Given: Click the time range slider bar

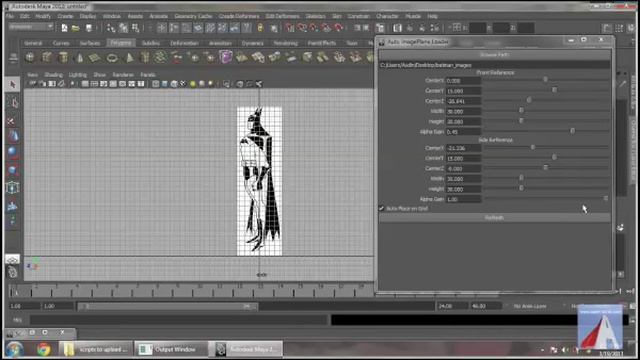Looking at the screenshot, I should pyautogui.click(x=167, y=306).
